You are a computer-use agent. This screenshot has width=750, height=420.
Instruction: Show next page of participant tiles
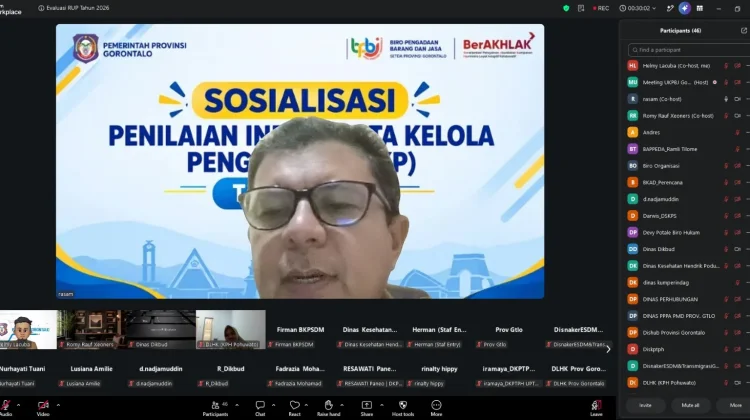tap(608, 349)
